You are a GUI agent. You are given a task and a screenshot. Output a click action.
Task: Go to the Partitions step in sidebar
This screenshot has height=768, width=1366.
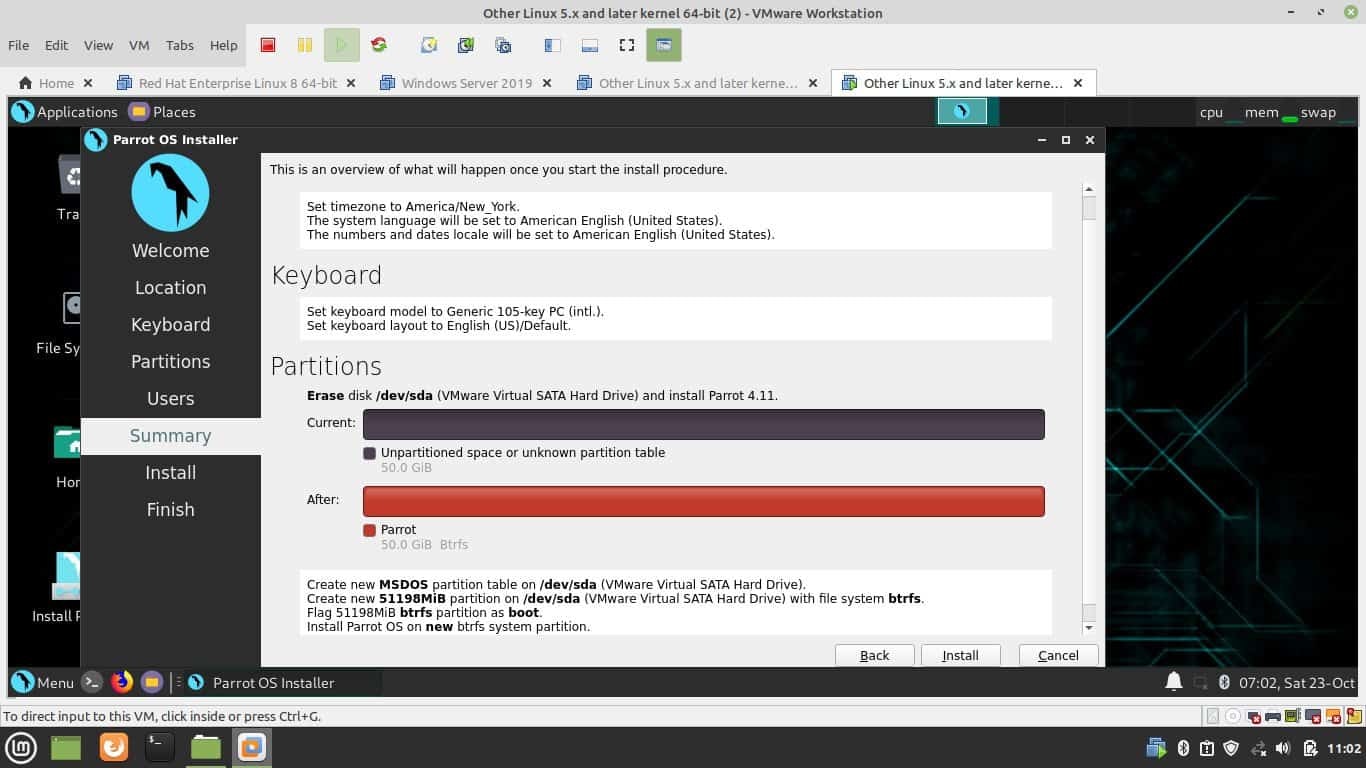[171, 361]
